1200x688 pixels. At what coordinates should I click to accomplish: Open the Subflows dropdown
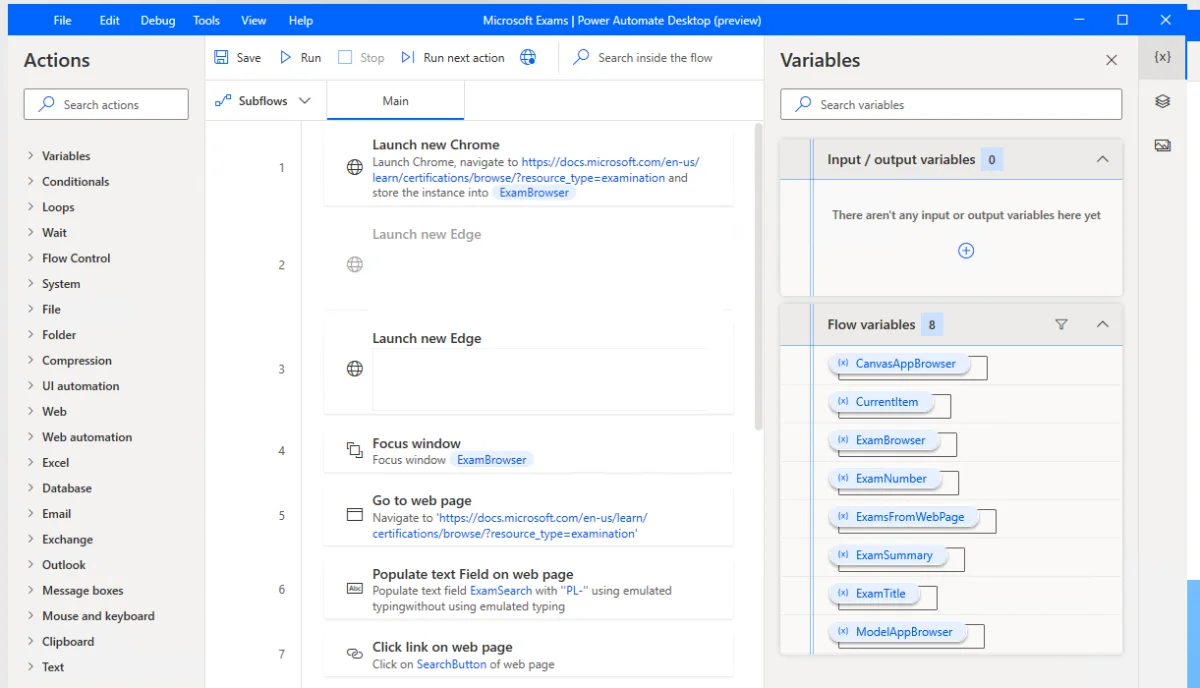(x=263, y=101)
